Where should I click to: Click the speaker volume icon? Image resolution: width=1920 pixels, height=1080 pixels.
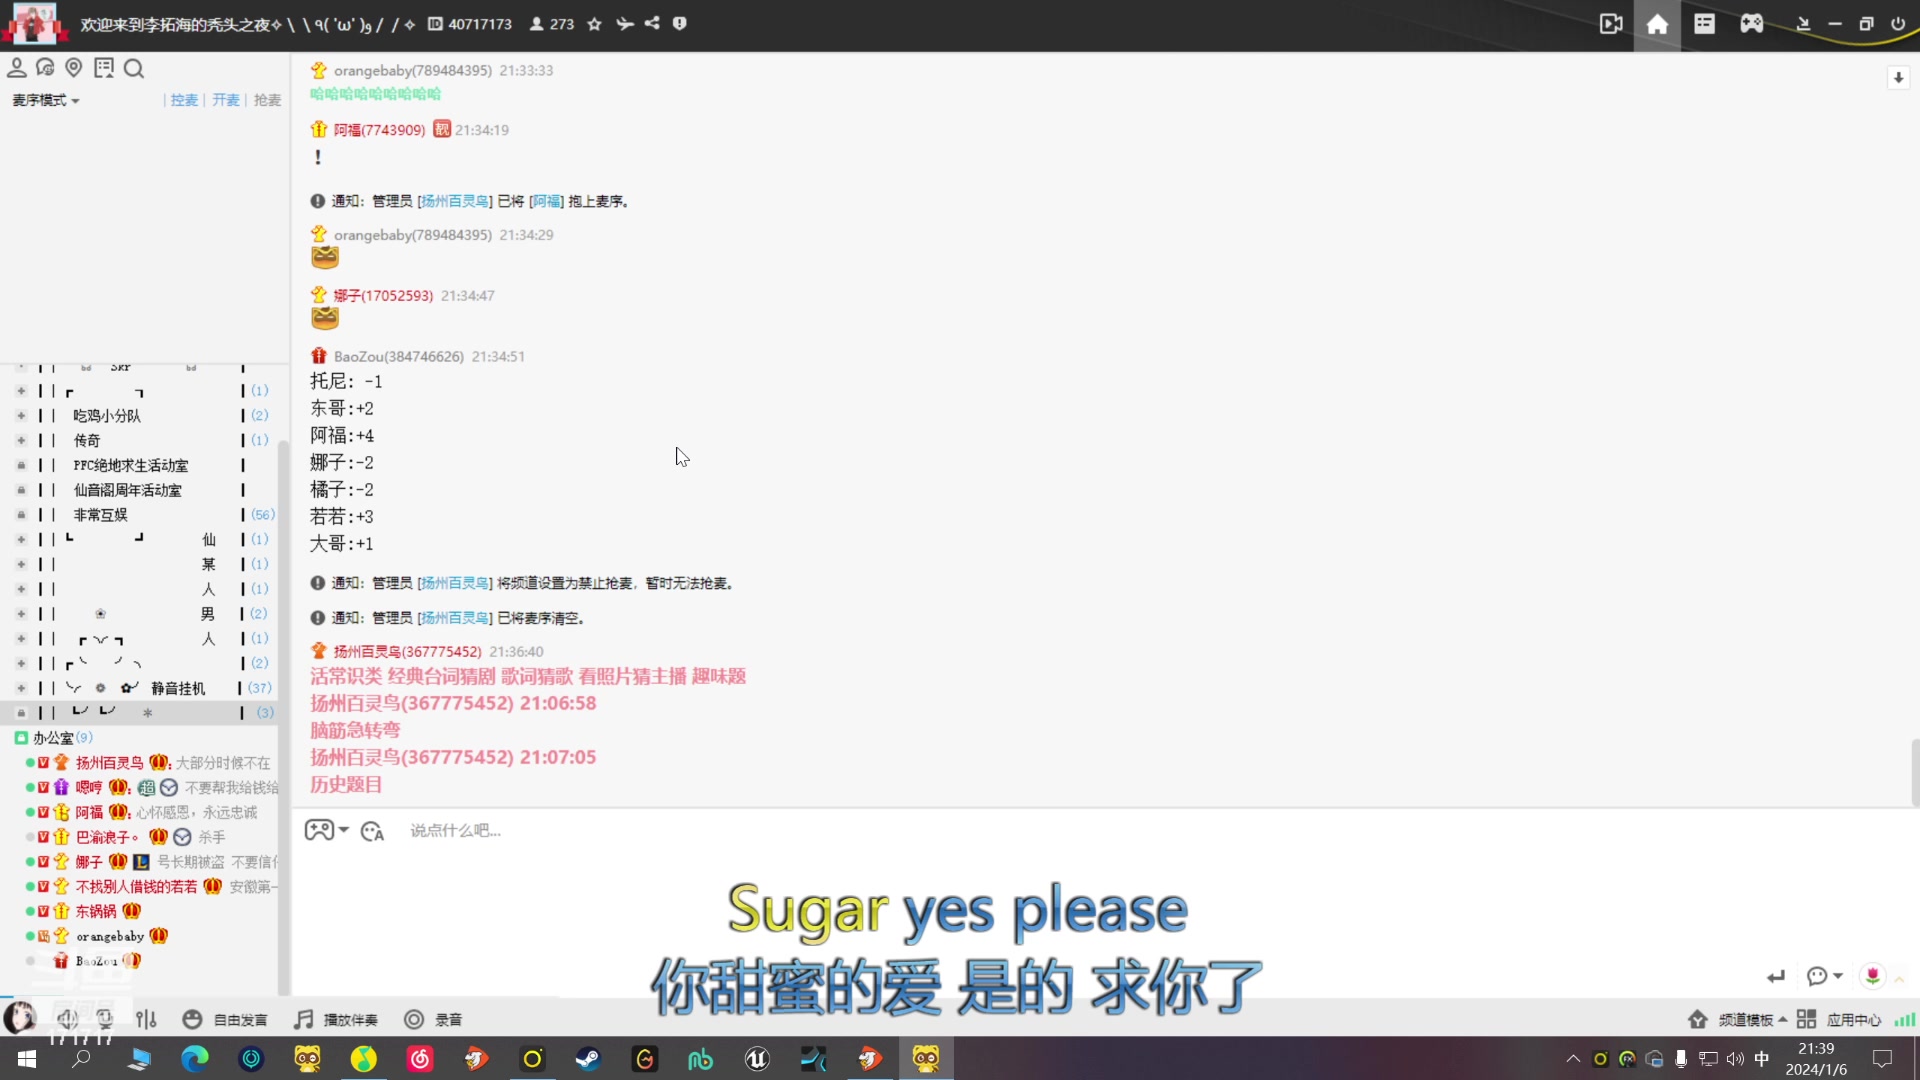67,1018
